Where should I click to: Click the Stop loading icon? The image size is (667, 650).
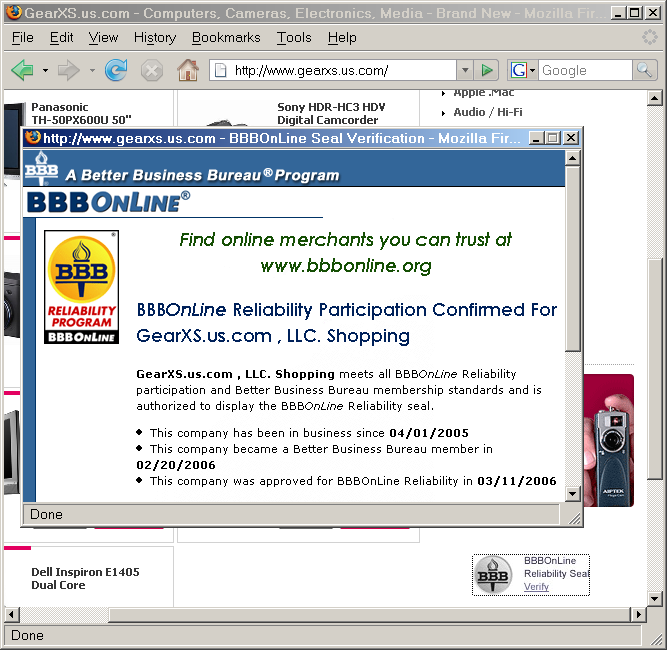click(x=151, y=71)
